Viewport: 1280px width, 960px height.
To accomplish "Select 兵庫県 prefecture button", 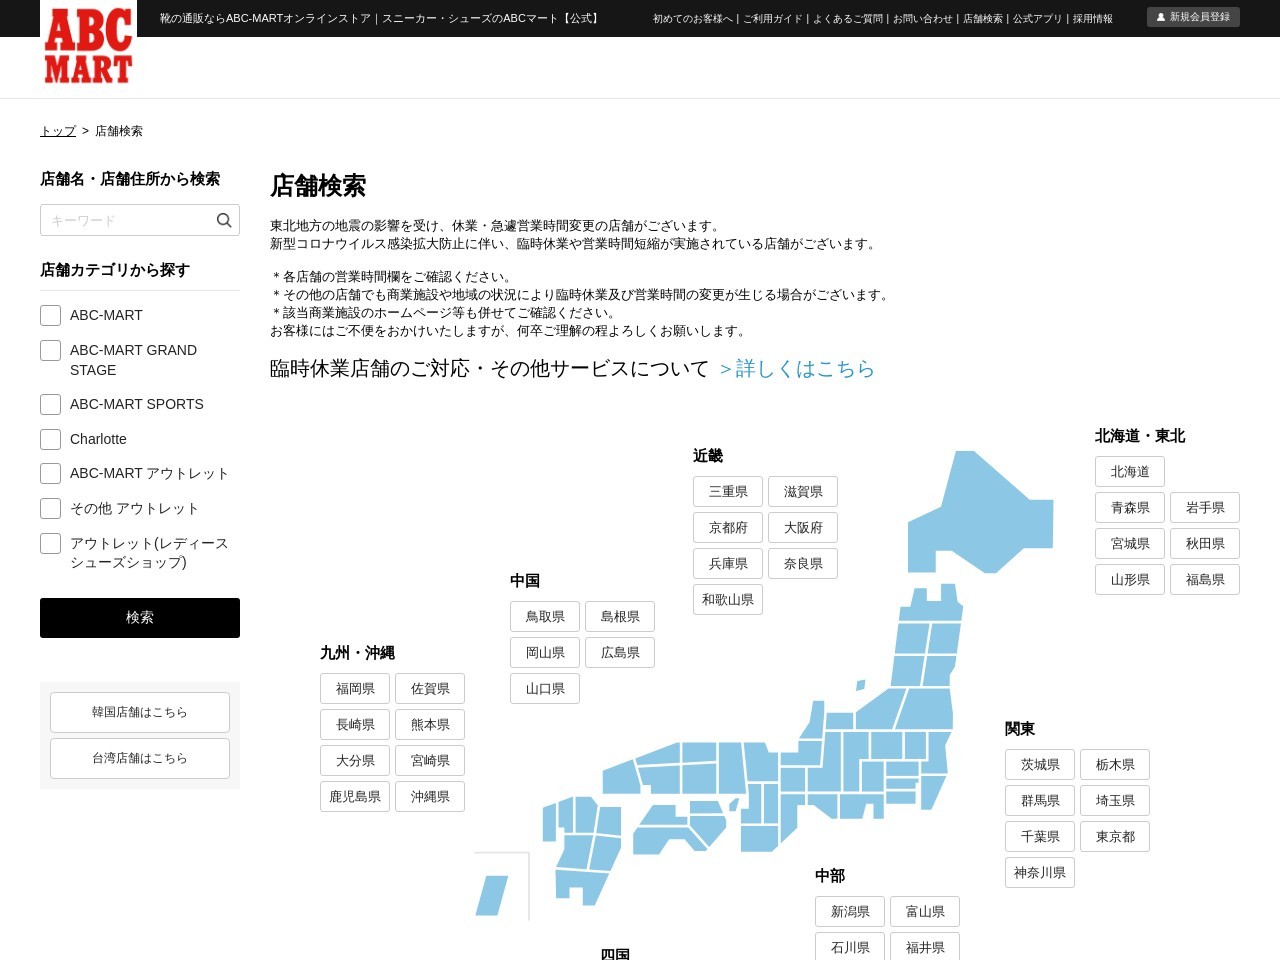I will coord(728,564).
